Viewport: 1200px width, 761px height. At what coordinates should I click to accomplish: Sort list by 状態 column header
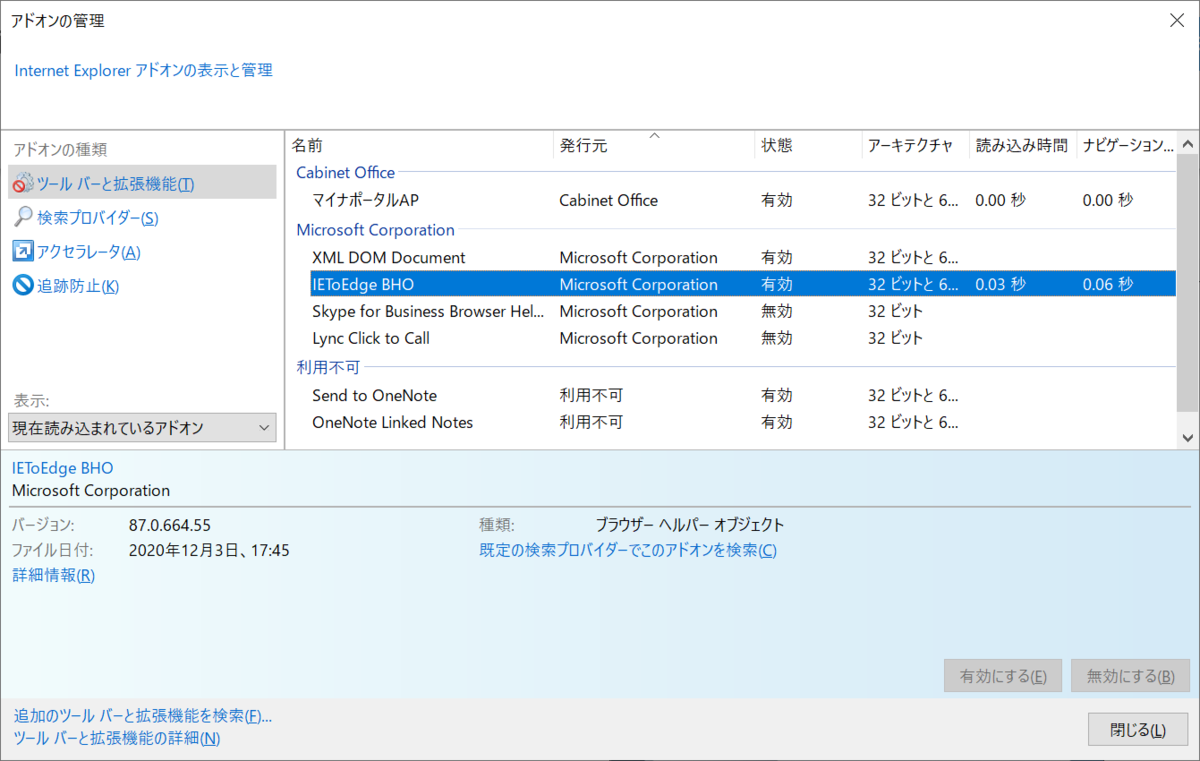click(x=808, y=145)
